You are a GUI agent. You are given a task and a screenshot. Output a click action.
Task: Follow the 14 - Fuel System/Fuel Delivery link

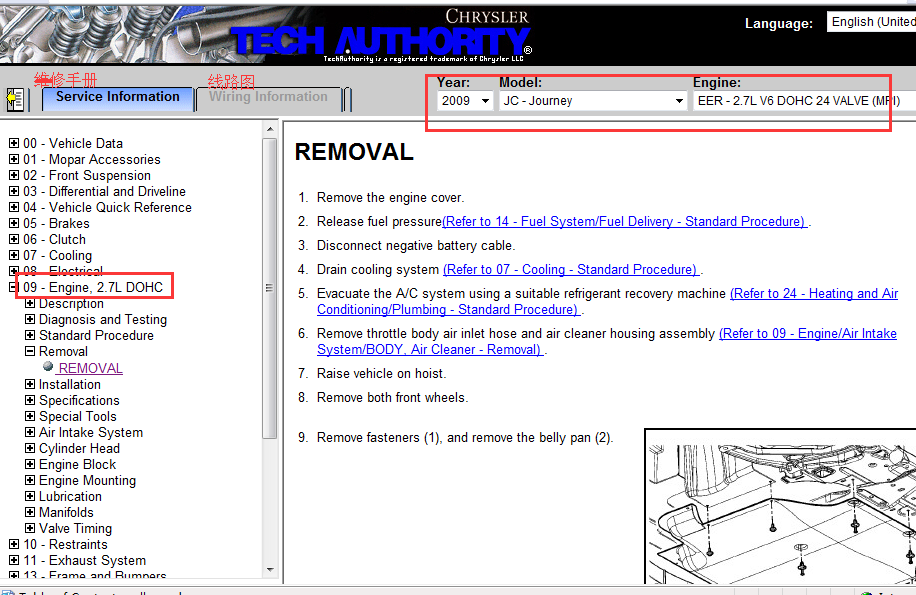624,221
